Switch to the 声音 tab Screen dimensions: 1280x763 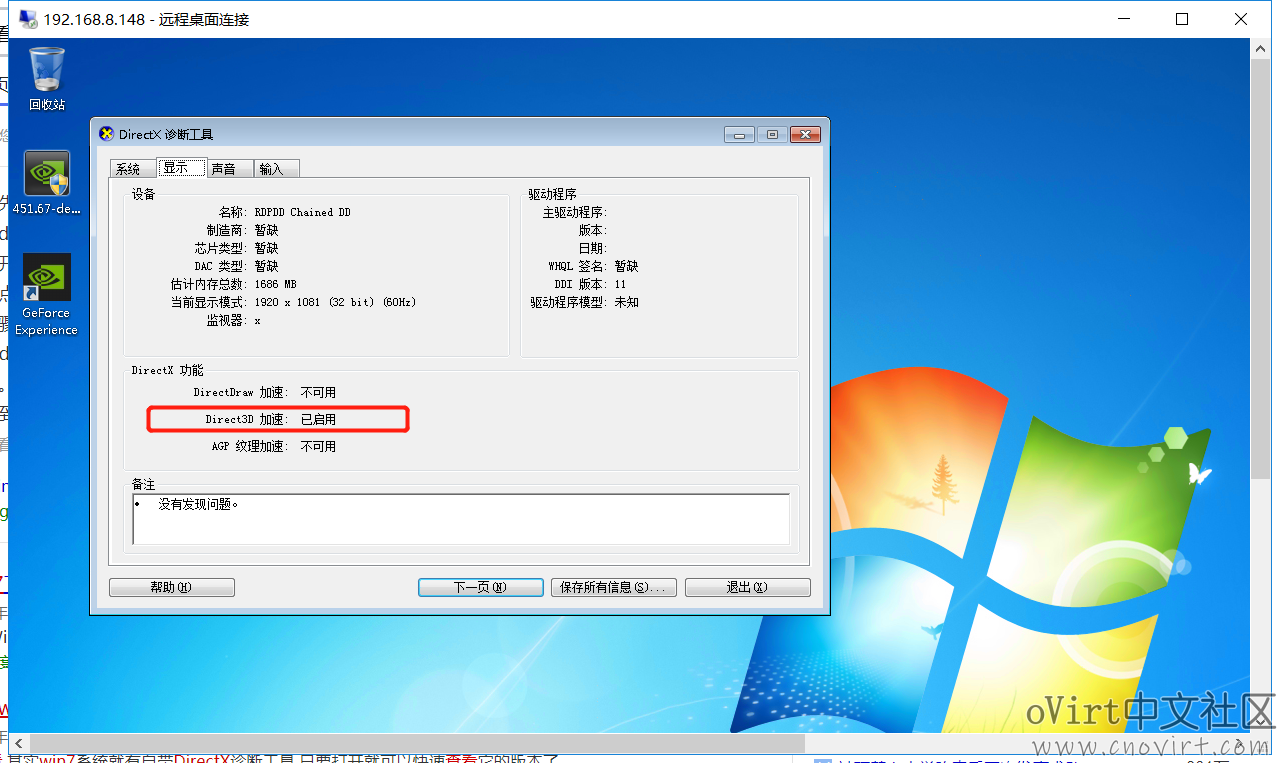tap(229, 169)
